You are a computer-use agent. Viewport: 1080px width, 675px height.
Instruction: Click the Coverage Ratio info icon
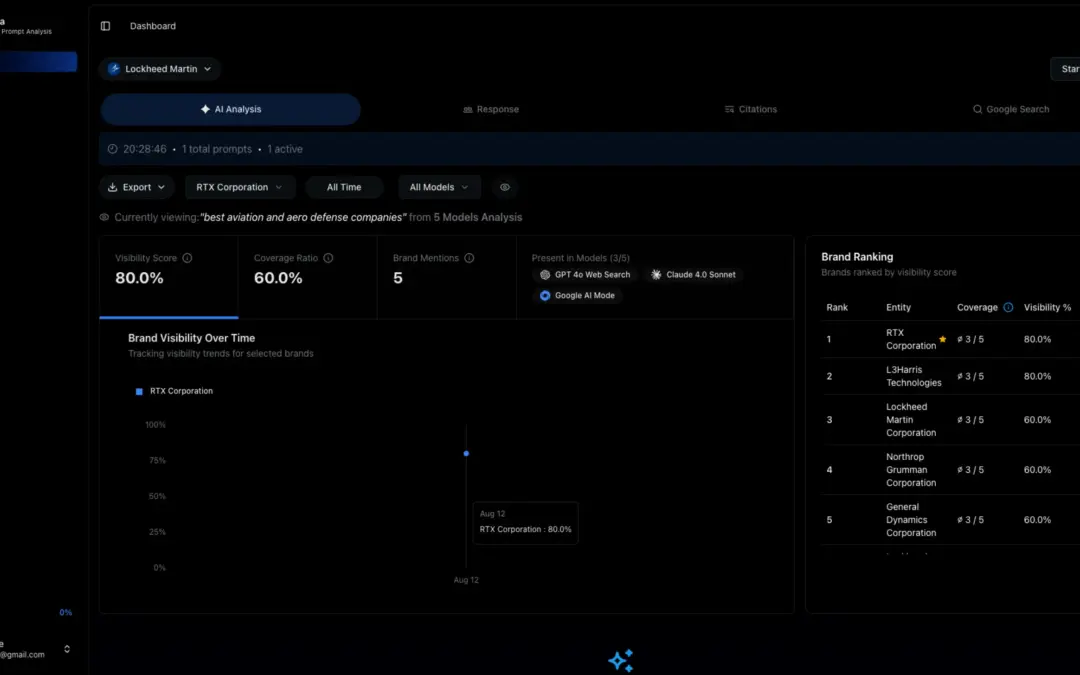(328, 258)
